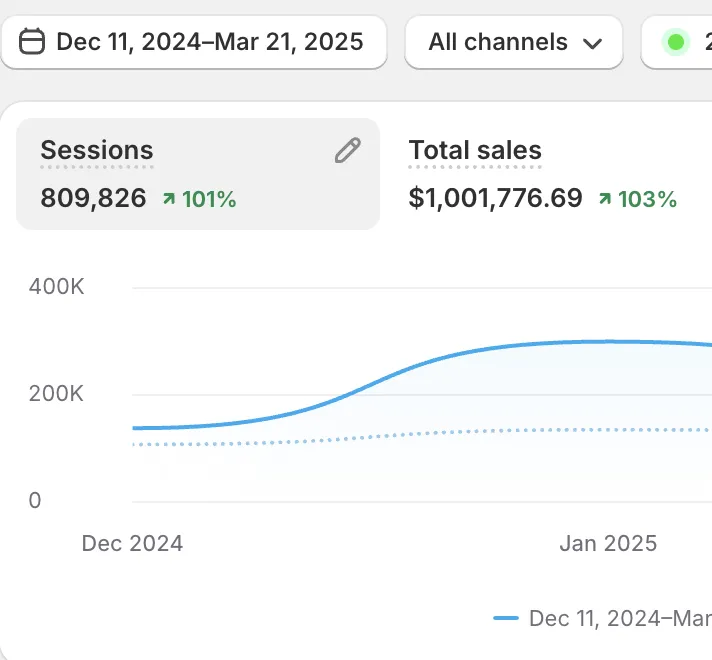
Task: Click the up arrow icon next to 103%
Action: coord(605,198)
